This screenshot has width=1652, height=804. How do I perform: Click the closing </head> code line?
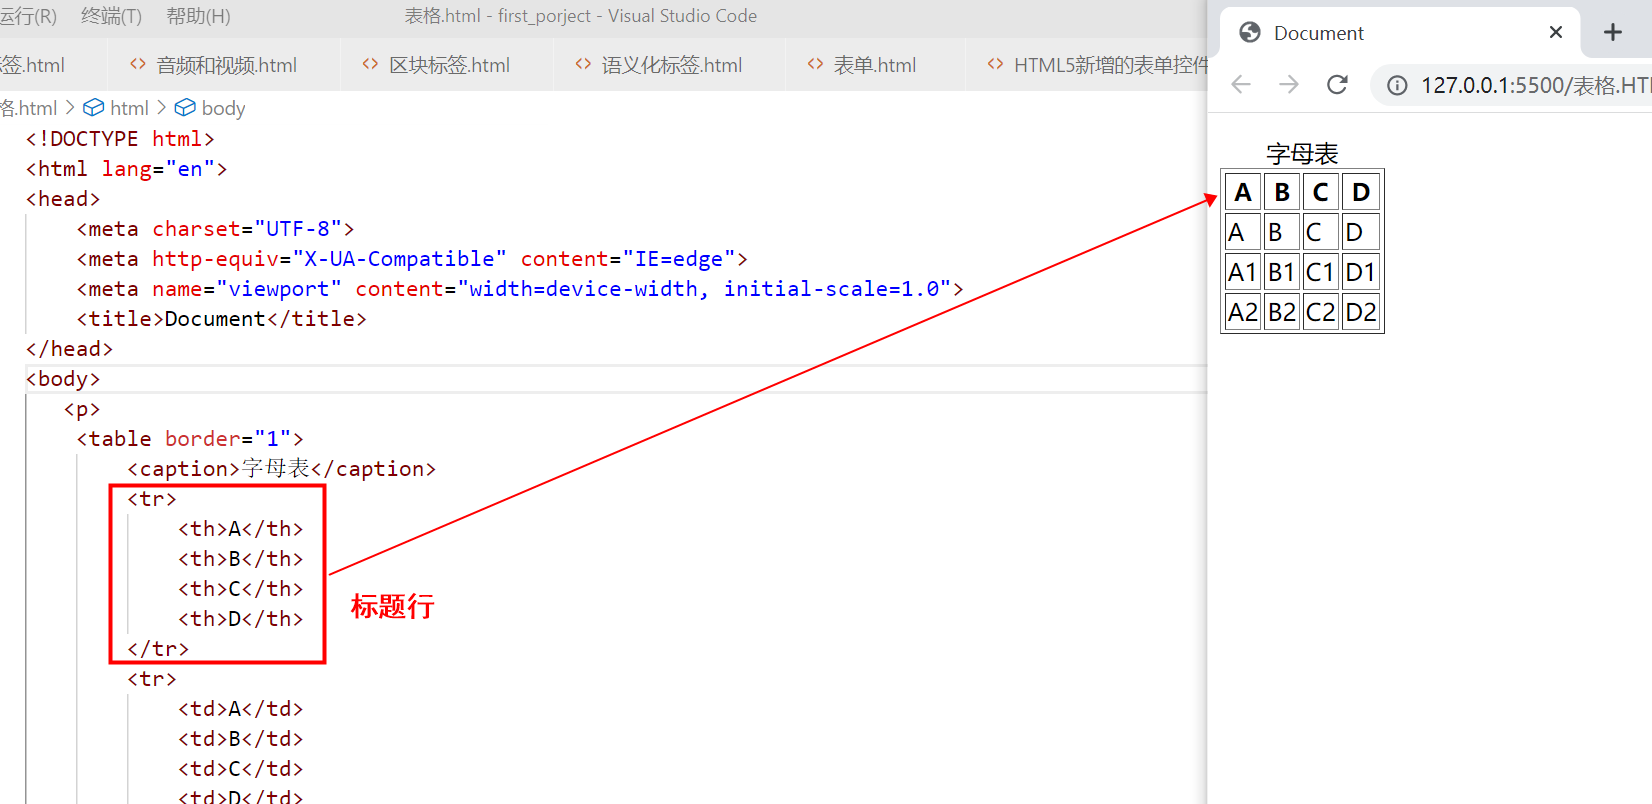tap(70, 349)
